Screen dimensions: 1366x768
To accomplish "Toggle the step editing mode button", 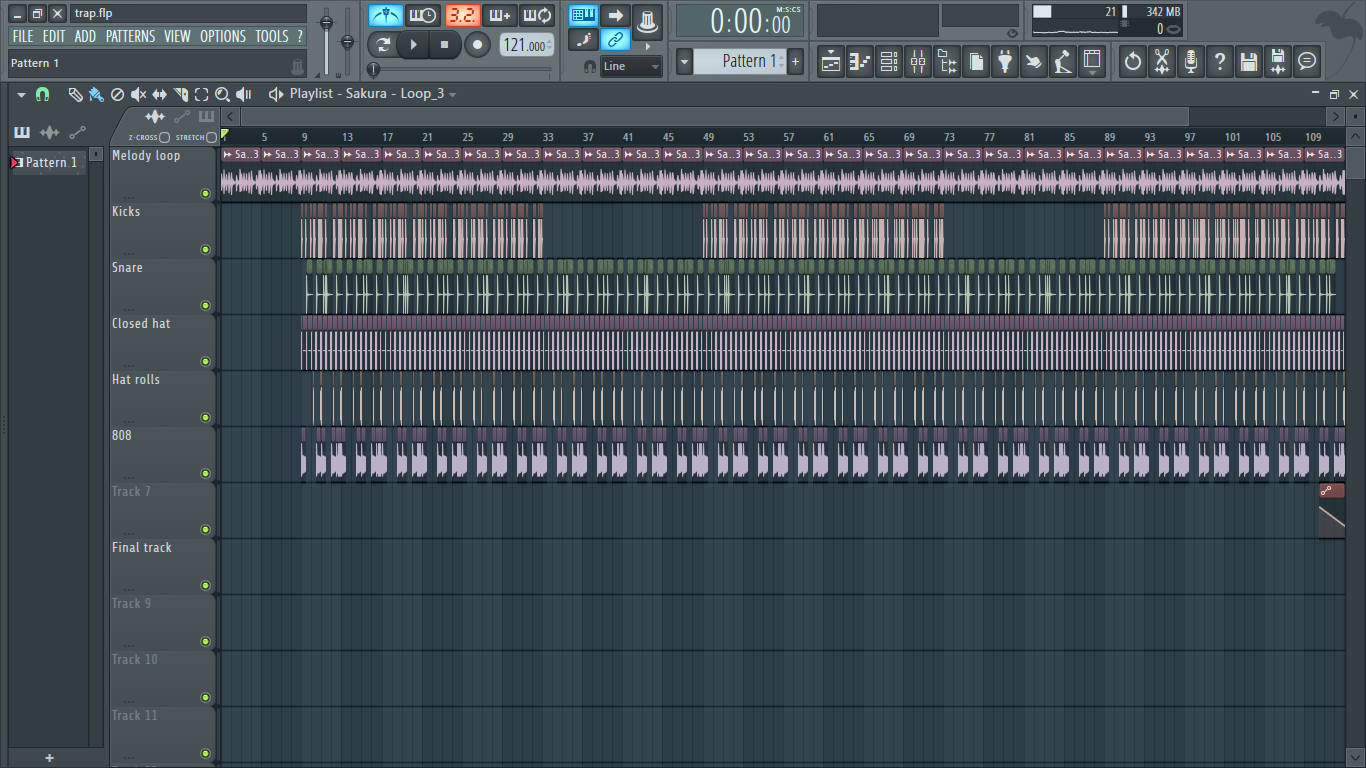I will 584,40.
